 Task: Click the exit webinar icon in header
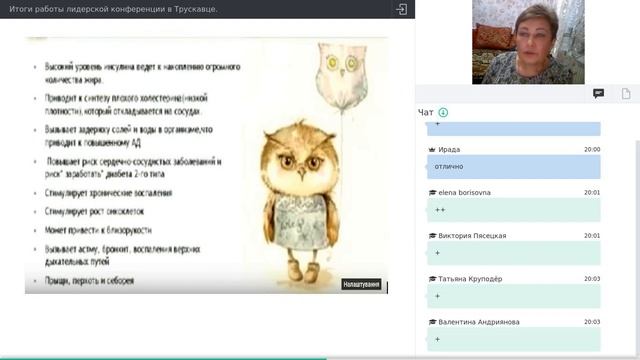pos(401,9)
